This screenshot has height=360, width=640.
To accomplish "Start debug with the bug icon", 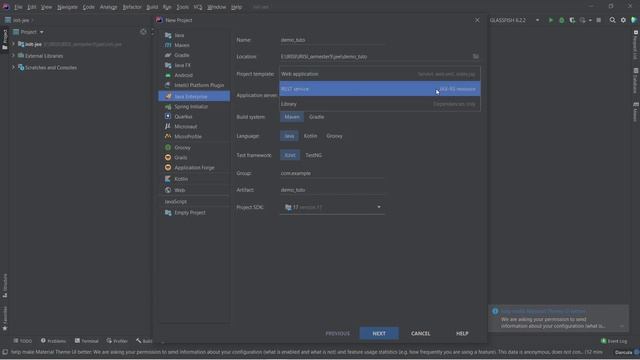I will 562,20.
